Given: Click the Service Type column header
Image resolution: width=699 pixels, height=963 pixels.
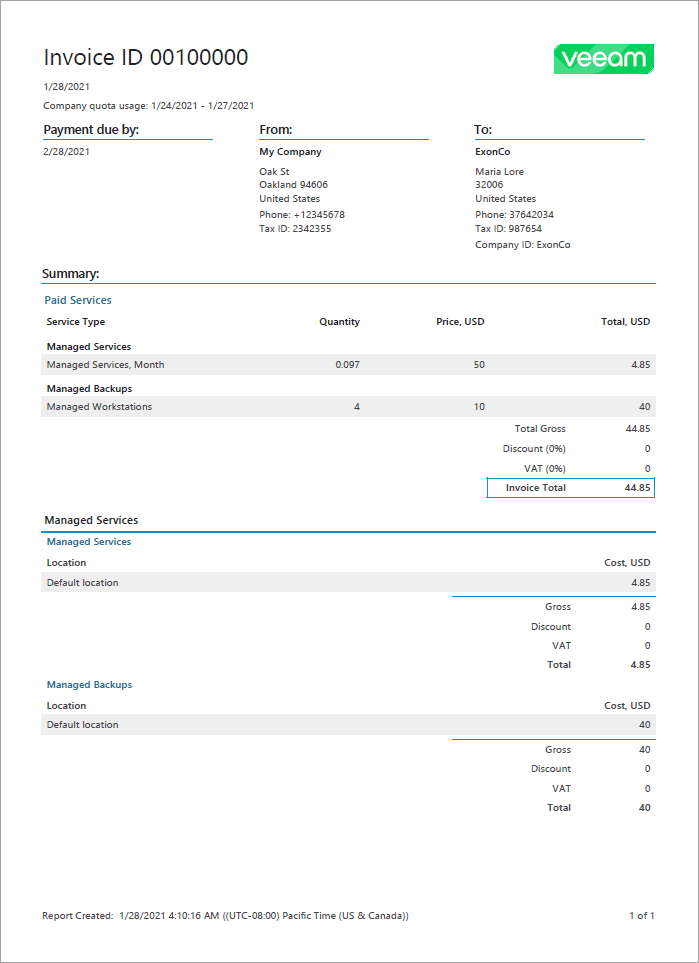Looking at the screenshot, I should [76, 322].
